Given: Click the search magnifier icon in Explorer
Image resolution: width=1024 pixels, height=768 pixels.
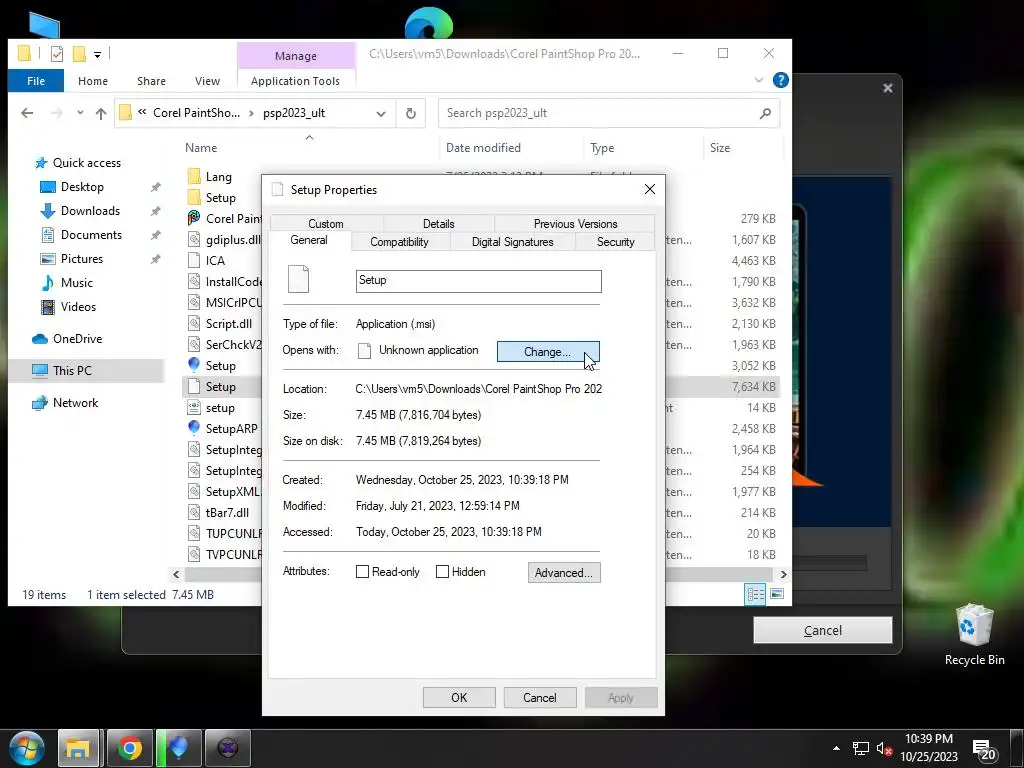Looking at the screenshot, I should (765, 113).
